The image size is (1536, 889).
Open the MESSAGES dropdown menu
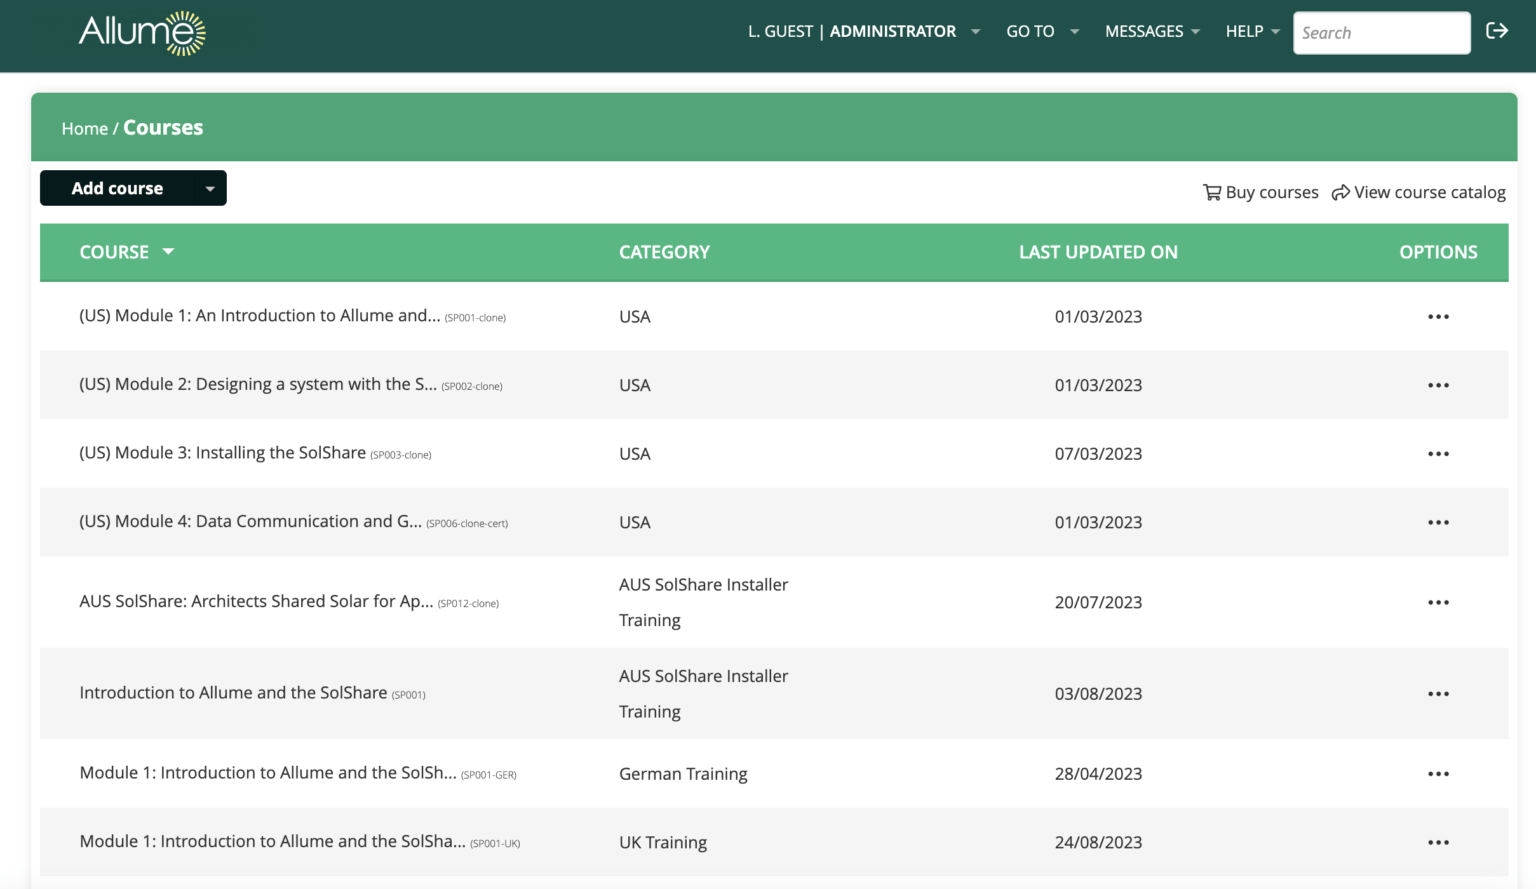pyautogui.click(x=1152, y=31)
